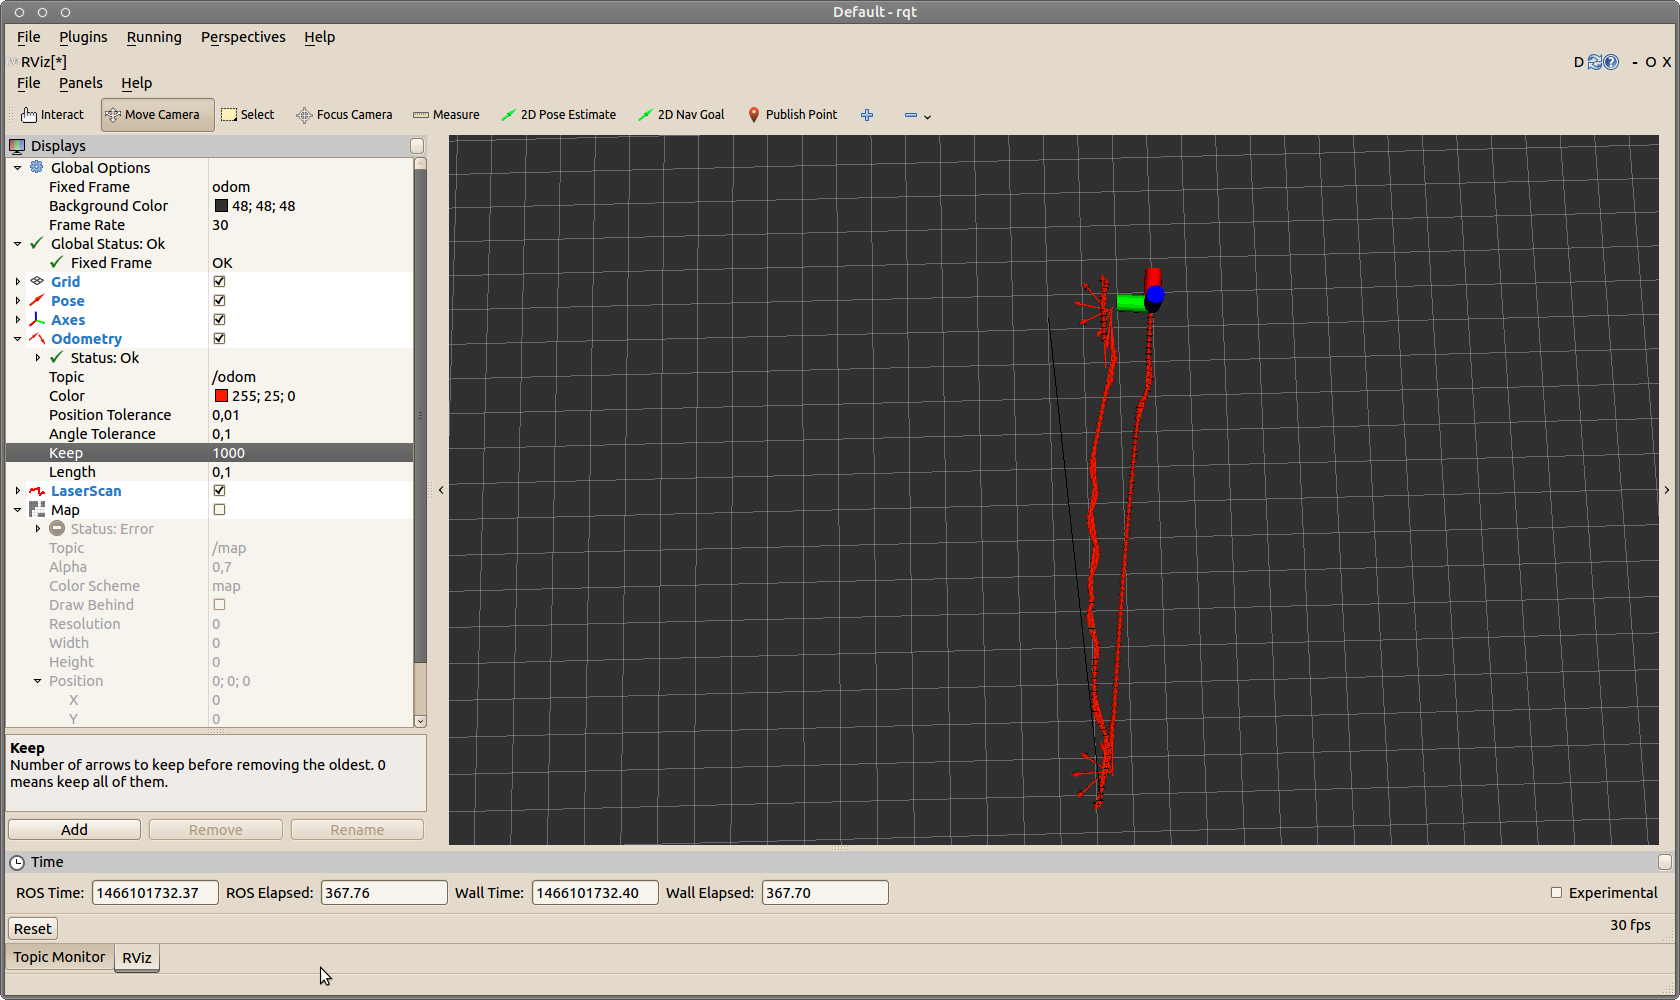The image size is (1680, 1000).
Task: Collapse the Global Options section
Action: click(x=18, y=168)
